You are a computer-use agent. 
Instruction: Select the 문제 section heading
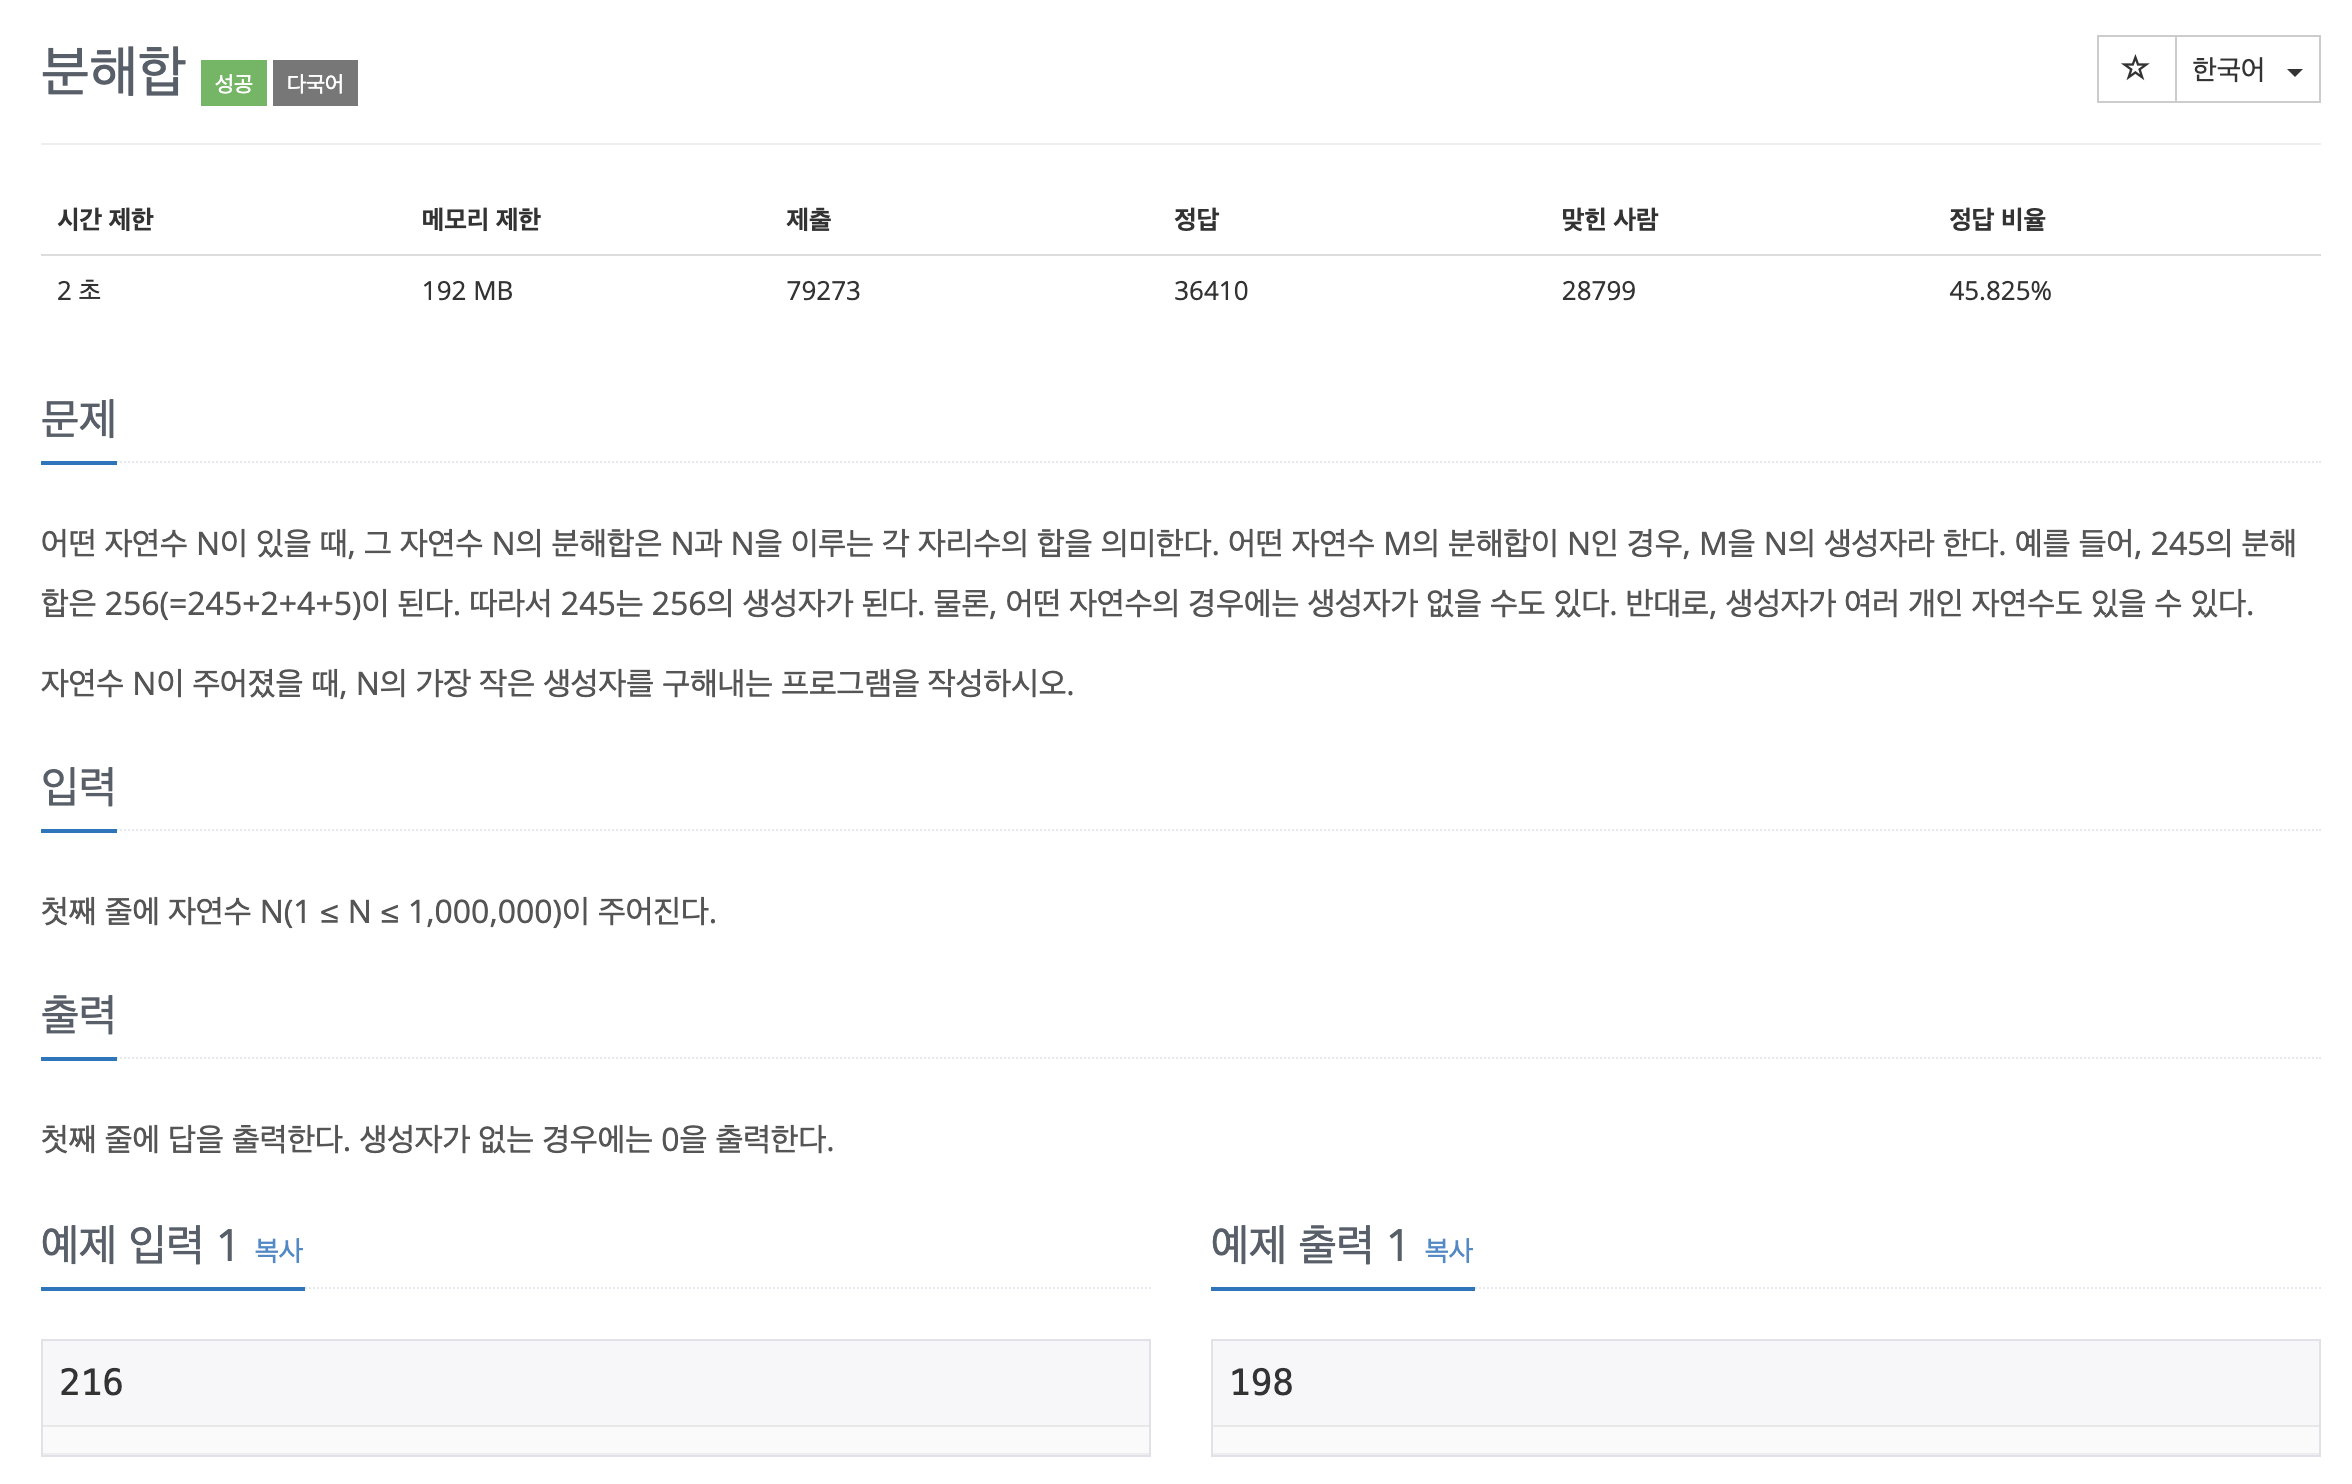(78, 419)
